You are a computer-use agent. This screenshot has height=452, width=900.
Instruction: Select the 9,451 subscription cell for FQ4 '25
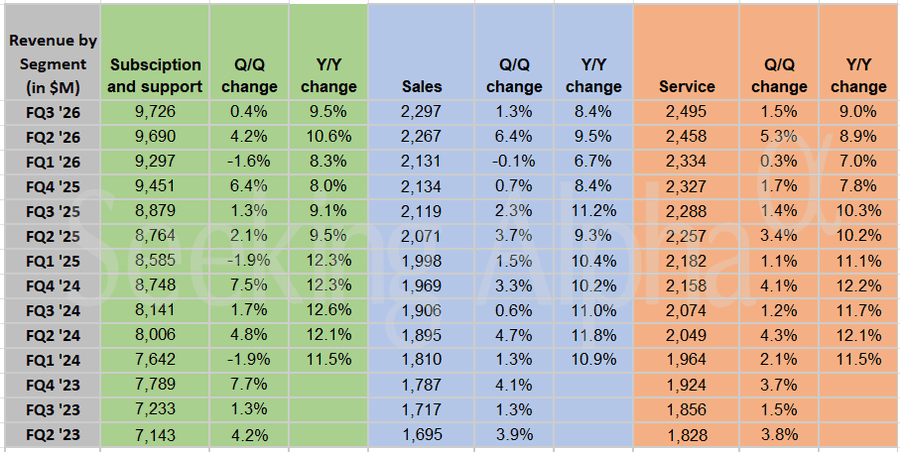[x=154, y=186]
